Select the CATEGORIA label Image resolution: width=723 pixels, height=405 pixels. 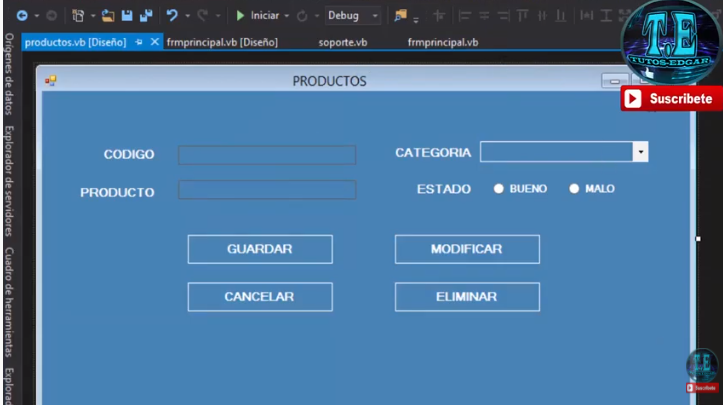(433, 153)
